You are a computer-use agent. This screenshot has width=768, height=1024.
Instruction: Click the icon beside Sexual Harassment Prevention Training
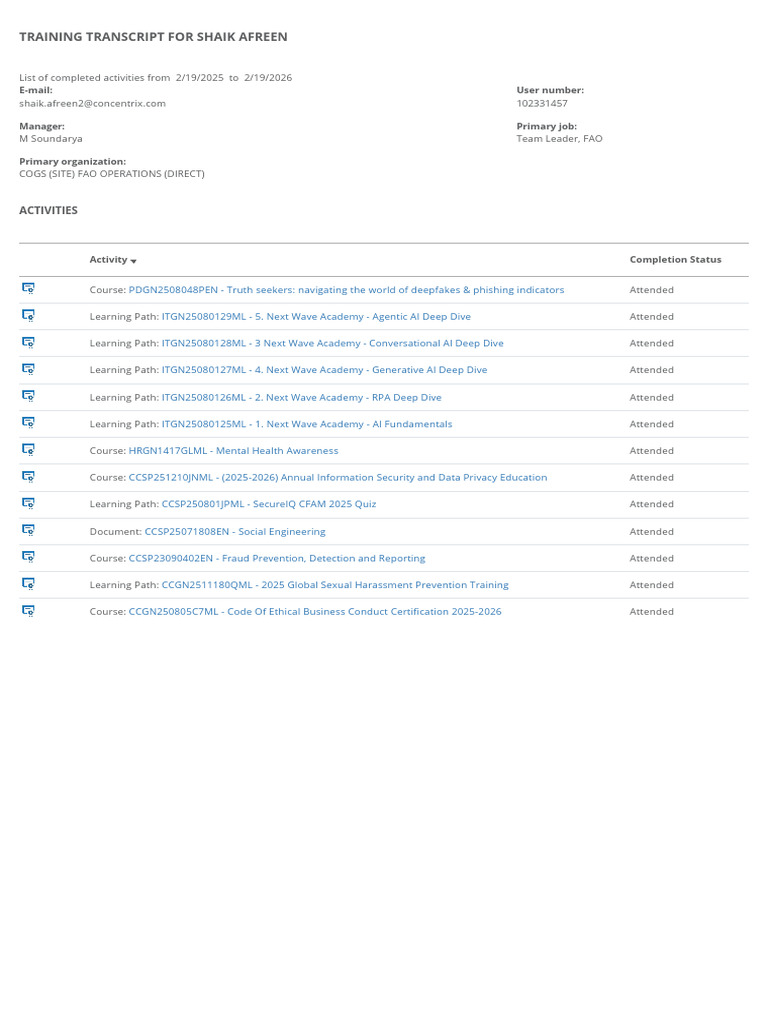pyautogui.click(x=28, y=583)
